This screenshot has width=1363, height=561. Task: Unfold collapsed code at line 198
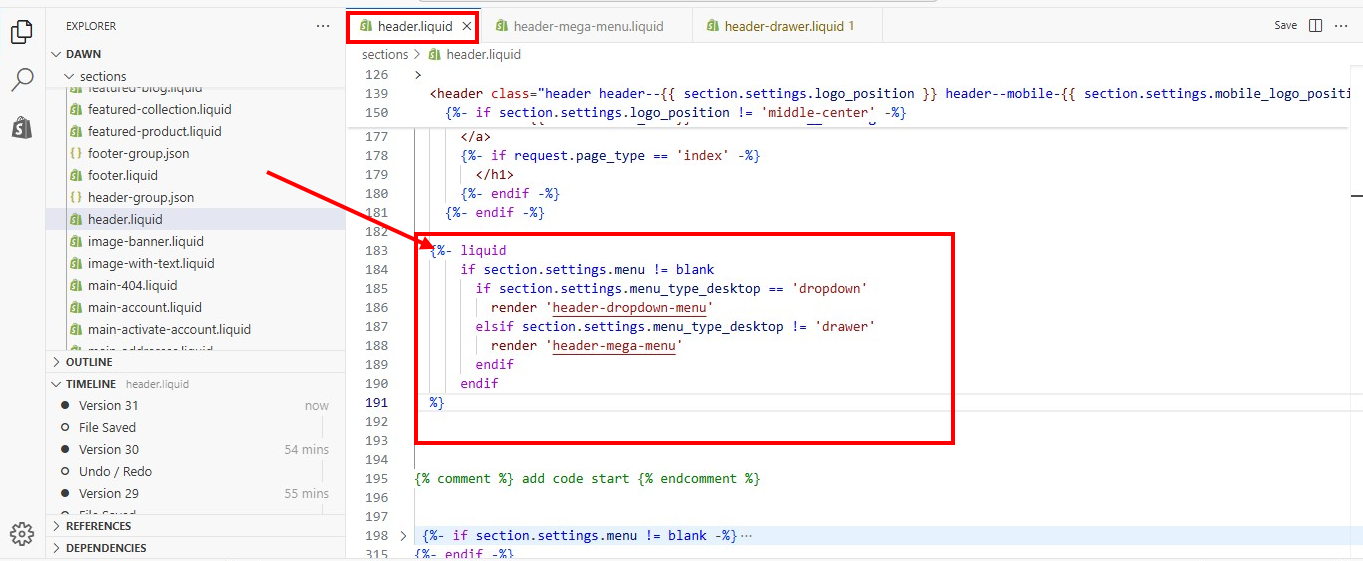pos(403,536)
